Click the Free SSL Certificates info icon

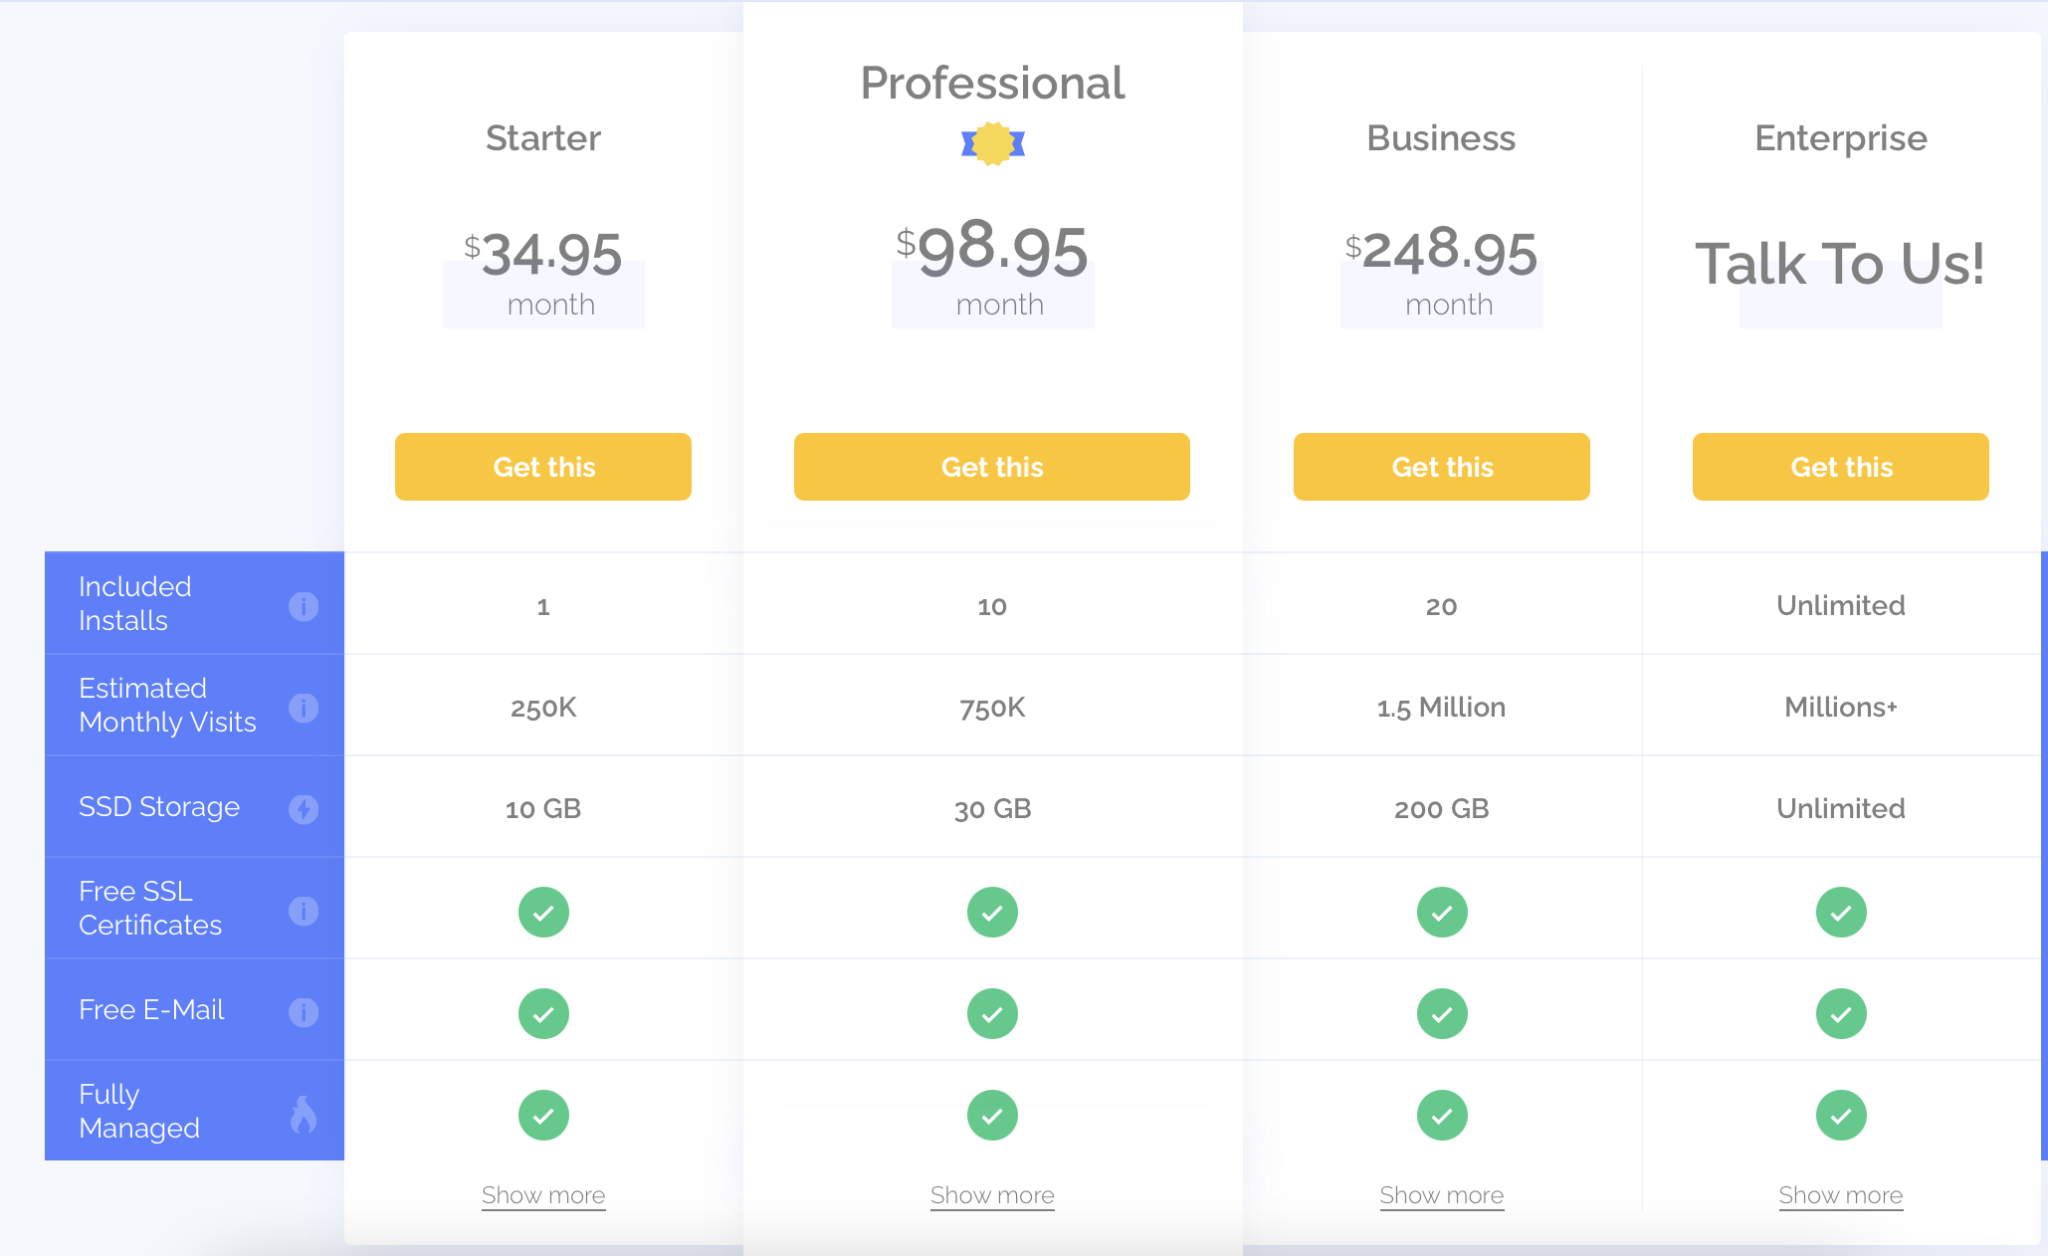point(304,911)
